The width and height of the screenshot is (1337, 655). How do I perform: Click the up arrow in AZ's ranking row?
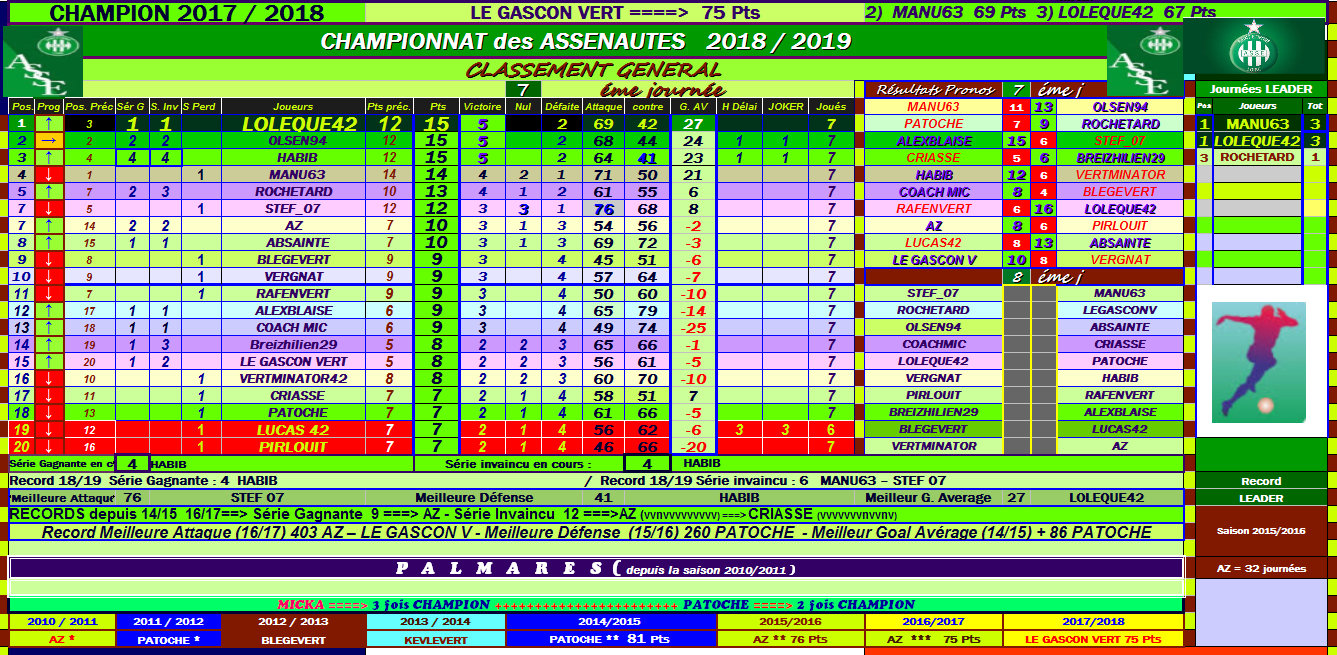(50, 226)
